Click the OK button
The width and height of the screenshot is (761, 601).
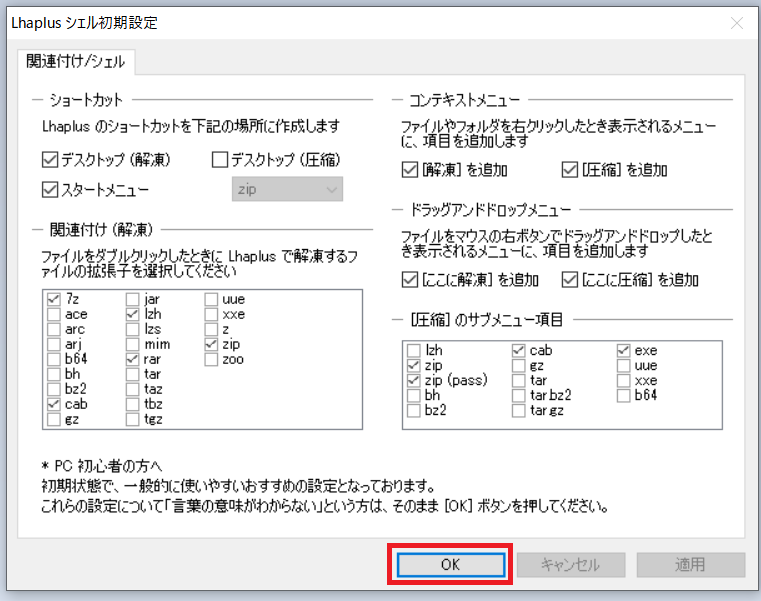(451, 565)
